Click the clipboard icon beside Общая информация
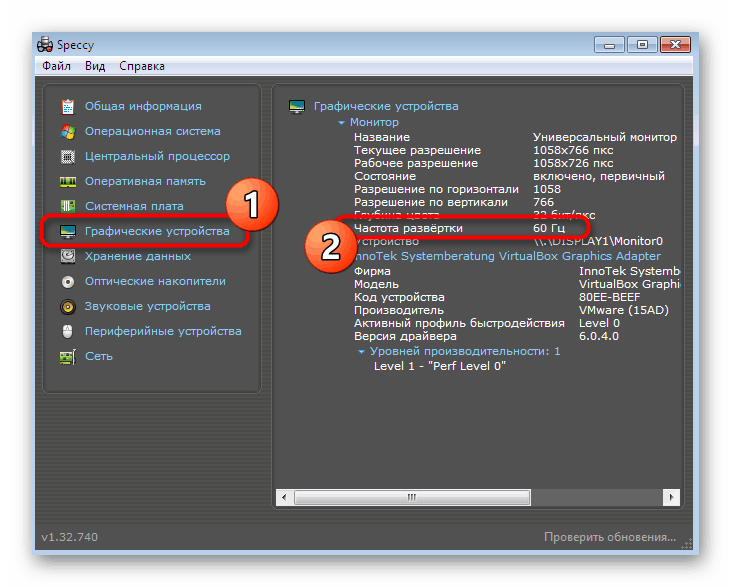The width and height of the screenshot is (731, 587). [68, 107]
